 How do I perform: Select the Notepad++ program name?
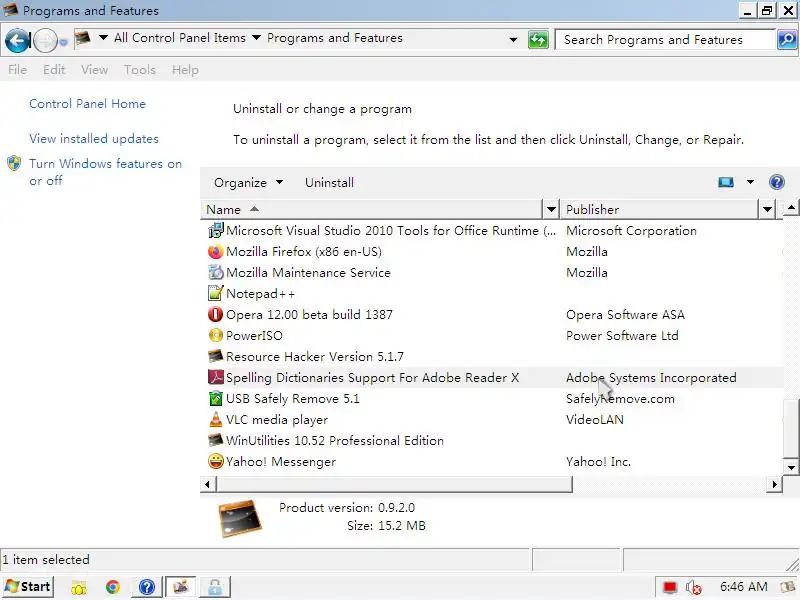(260, 294)
